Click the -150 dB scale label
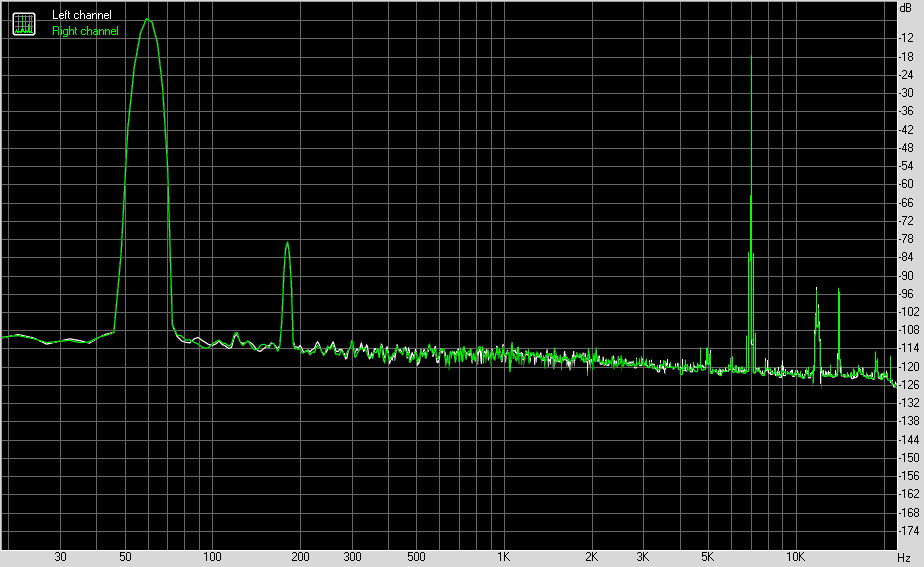The image size is (924, 567). click(x=908, y=457)
